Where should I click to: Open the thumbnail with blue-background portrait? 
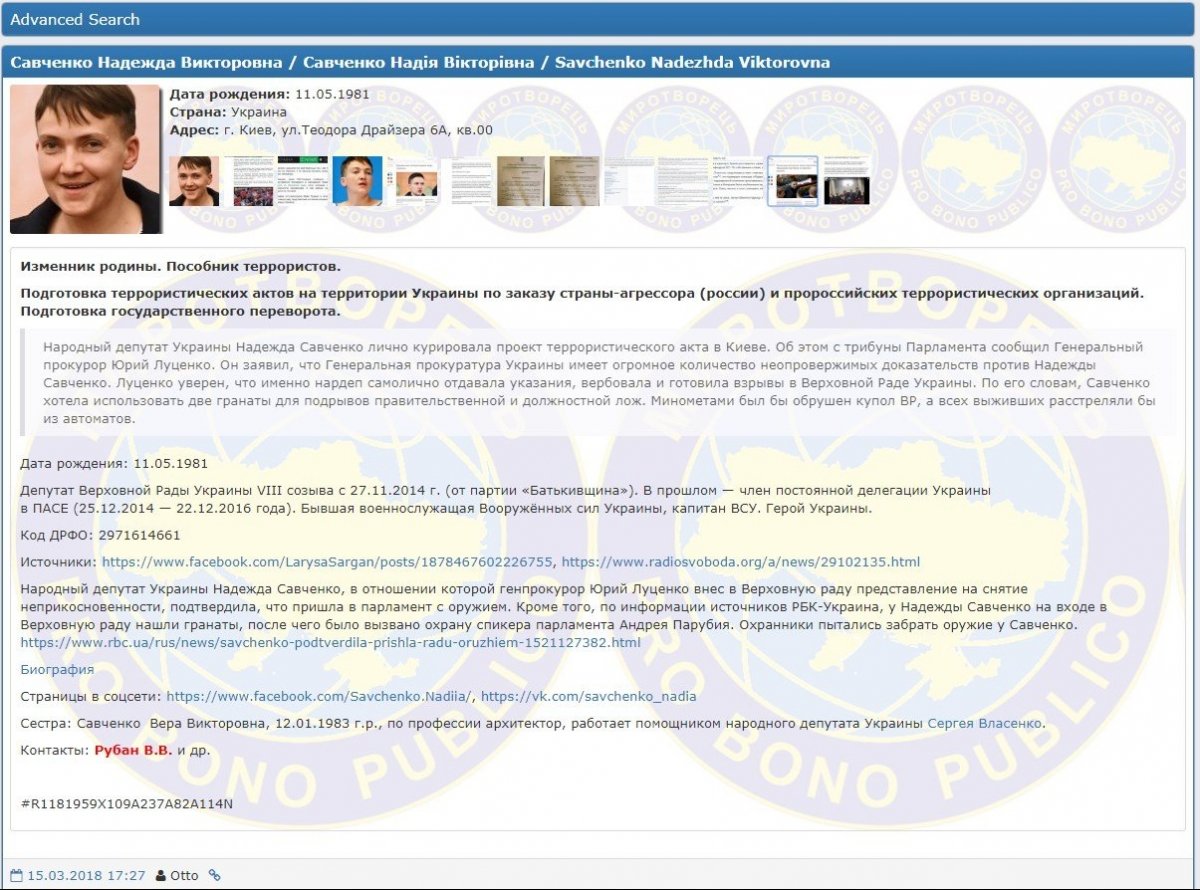(357, 181)
